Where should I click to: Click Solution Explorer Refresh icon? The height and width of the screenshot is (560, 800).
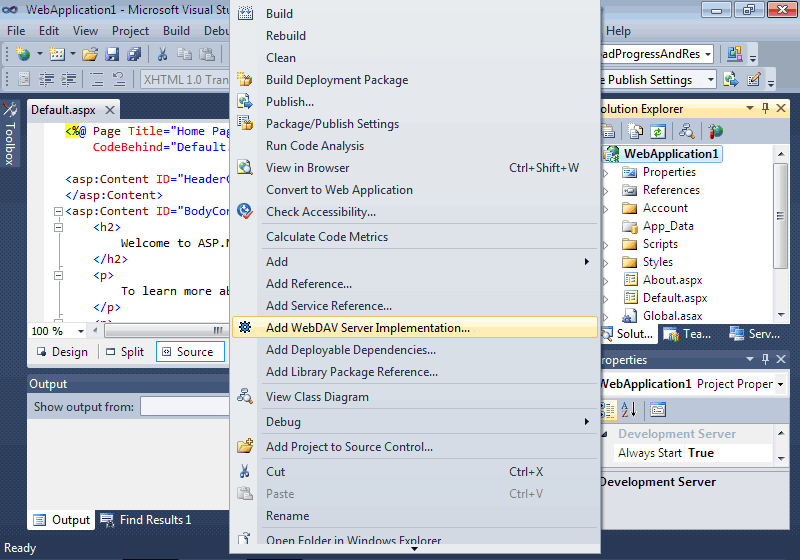pos(658,132)
